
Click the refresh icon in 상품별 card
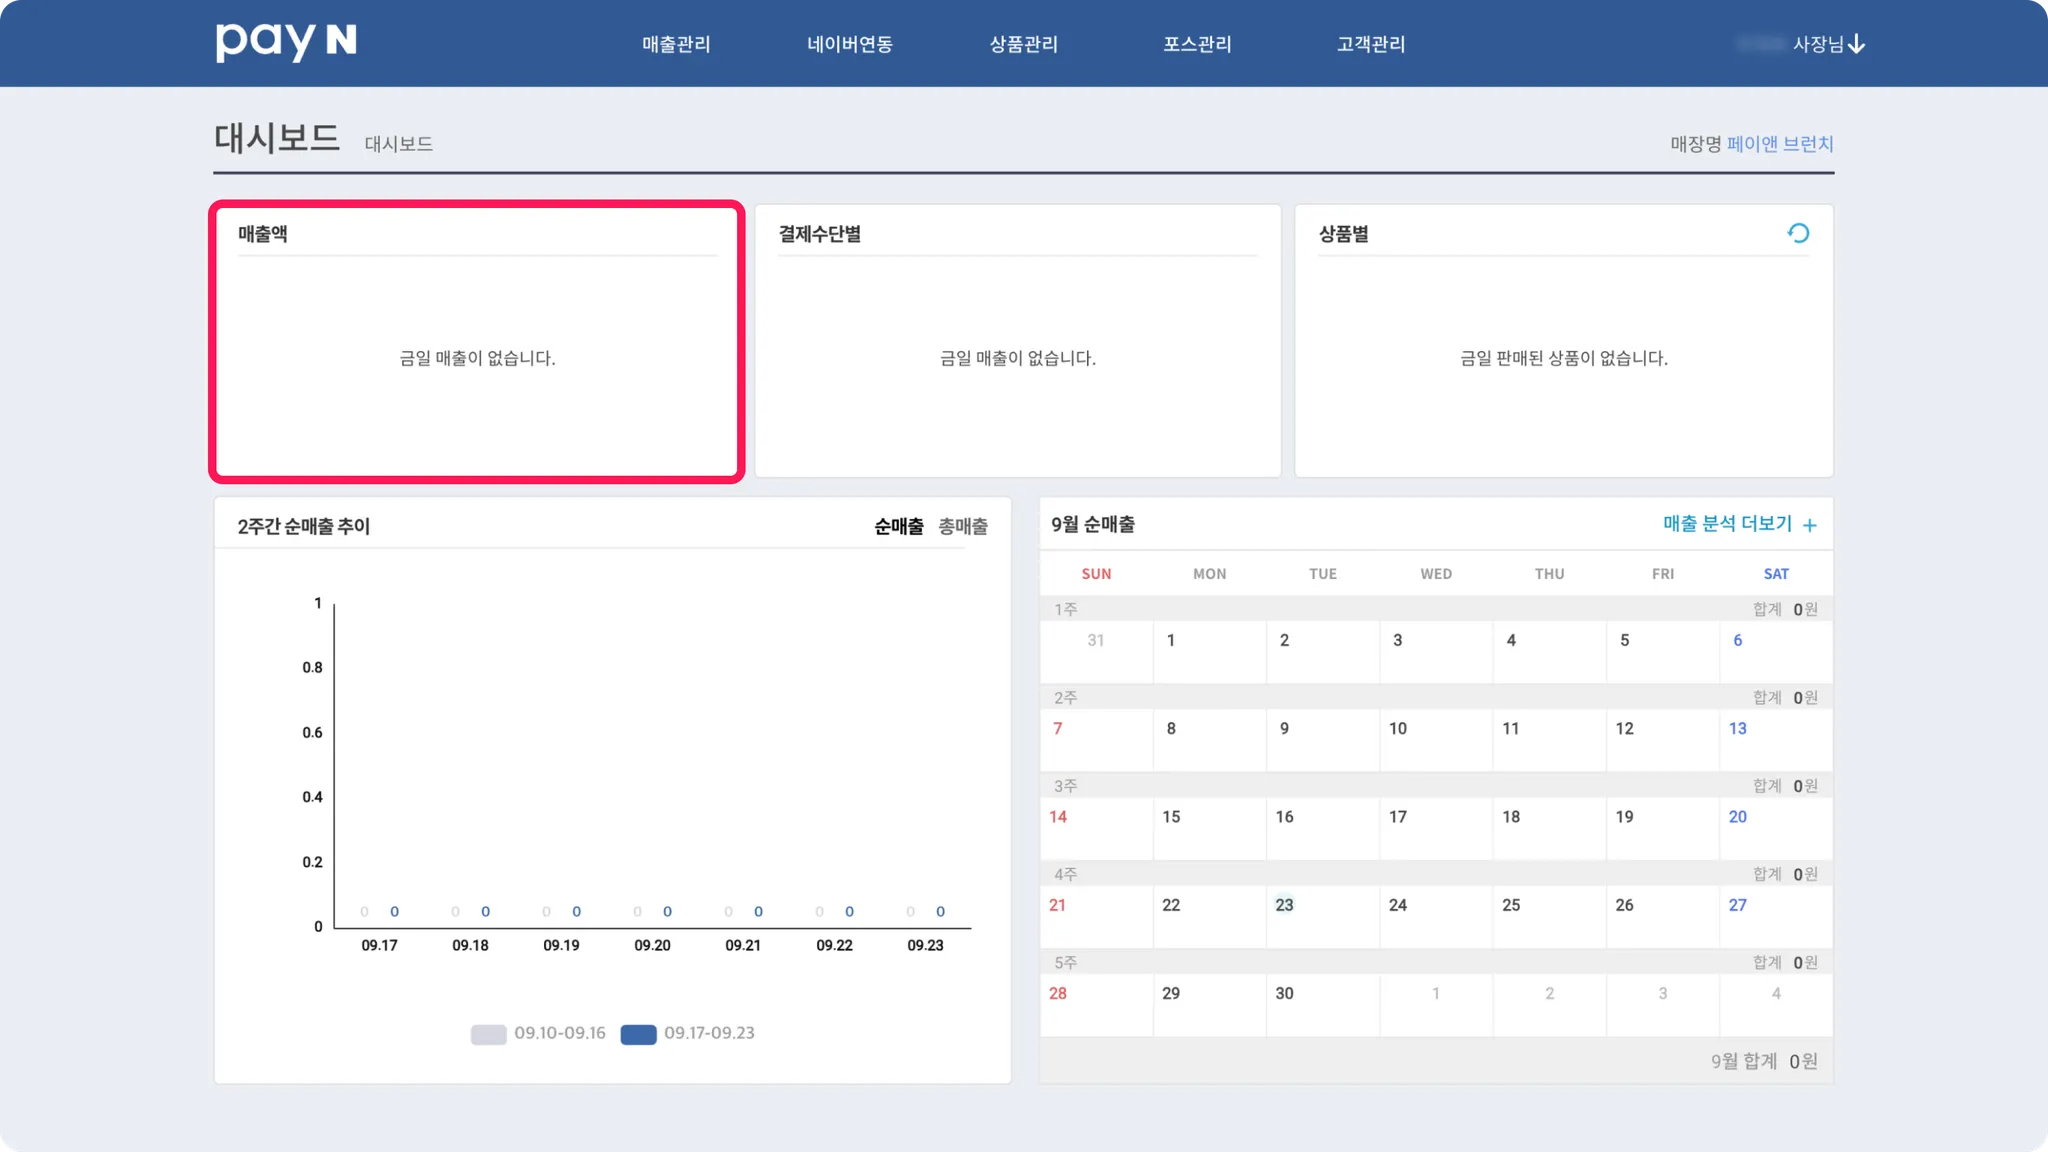point(1798,233)
